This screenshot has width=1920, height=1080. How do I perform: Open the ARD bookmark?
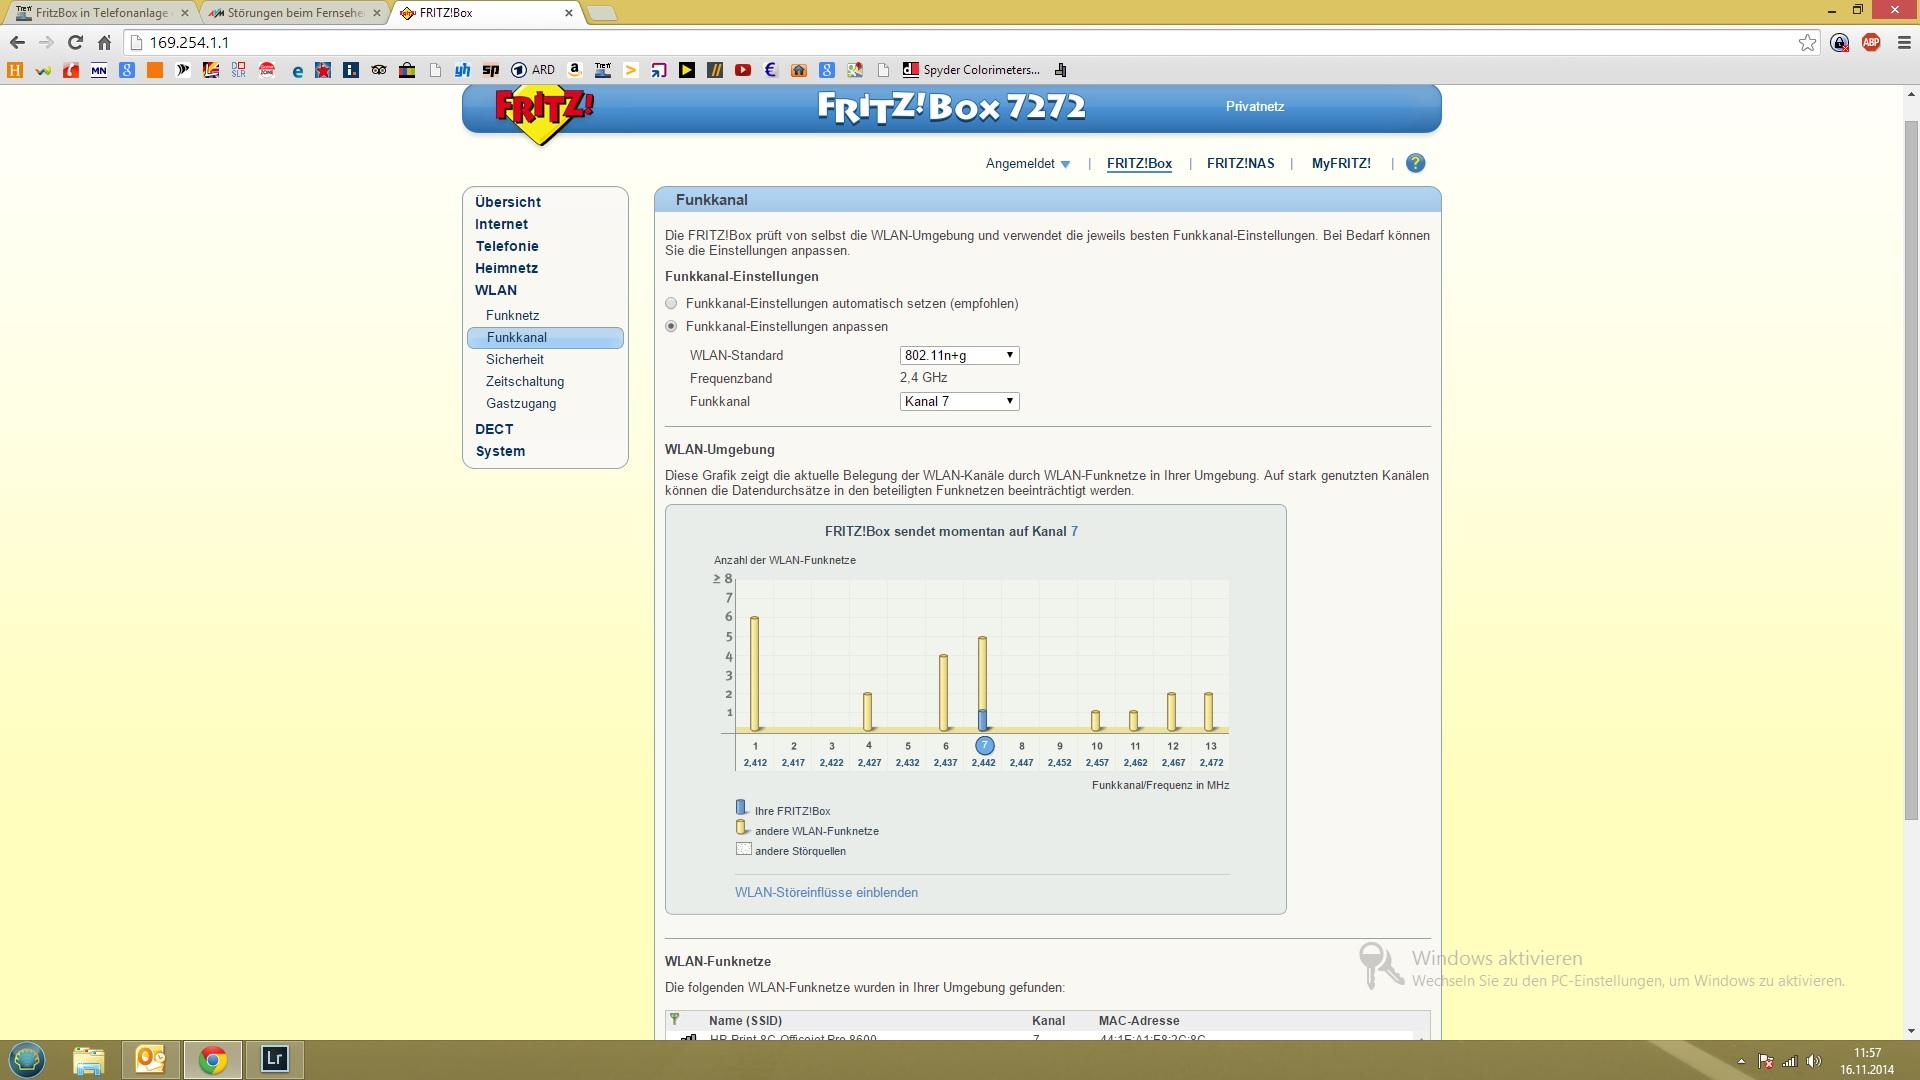click(x=533, y=70)
